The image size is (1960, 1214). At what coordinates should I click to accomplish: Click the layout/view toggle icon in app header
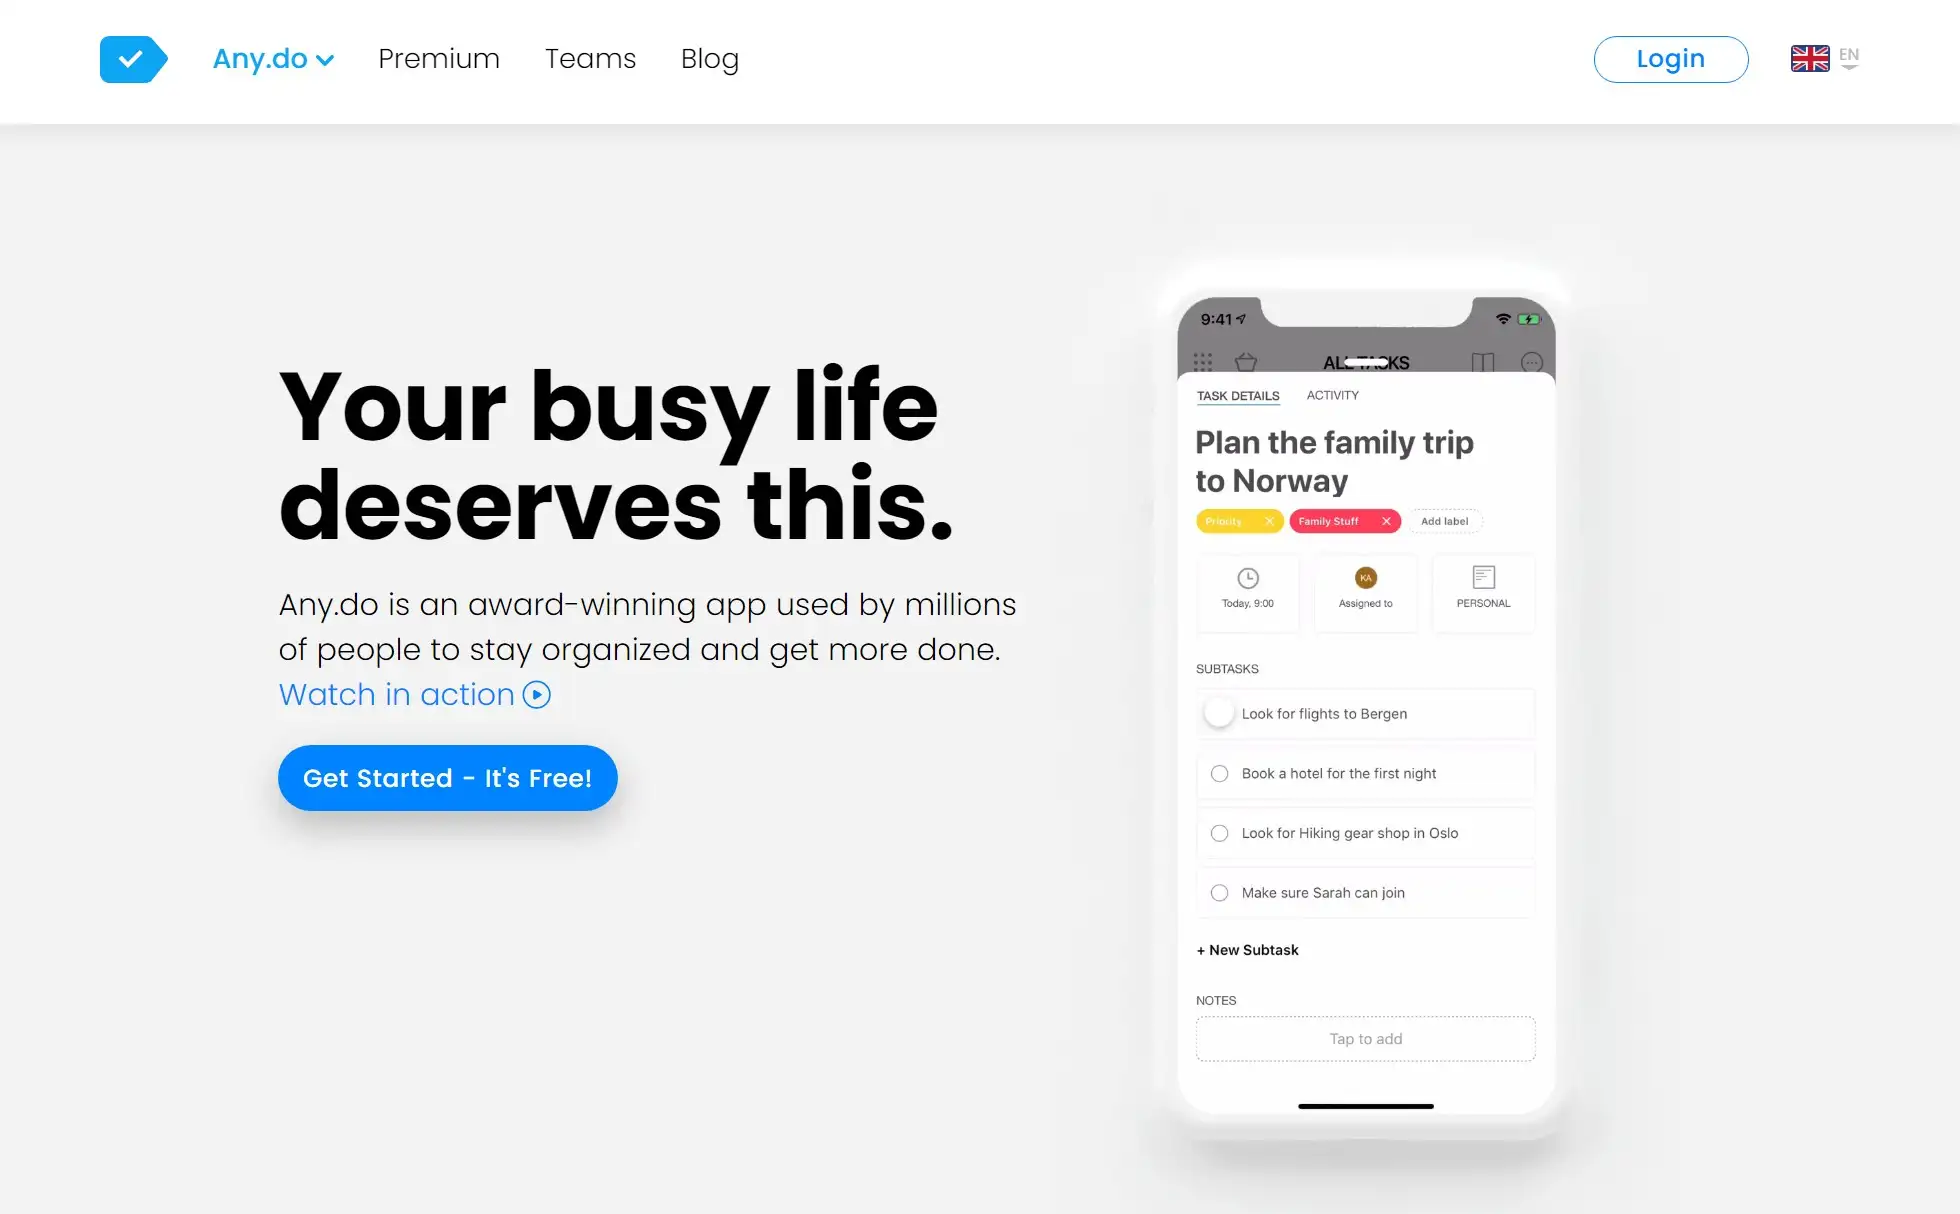click(1484, 361)
